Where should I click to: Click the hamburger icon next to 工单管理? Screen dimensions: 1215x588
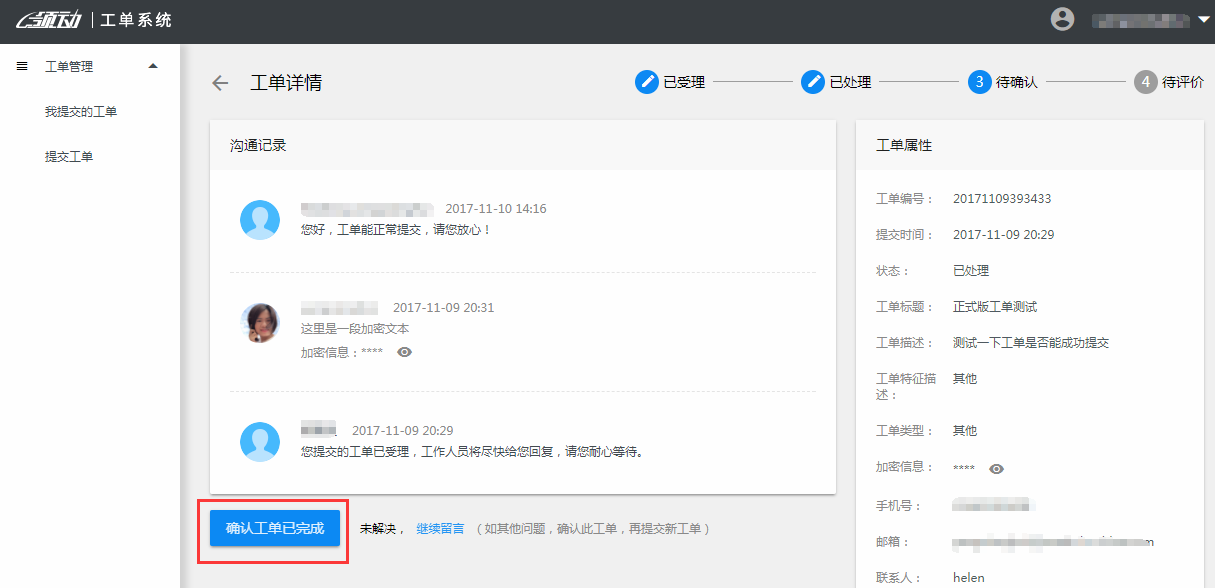[x=22, y=67]
